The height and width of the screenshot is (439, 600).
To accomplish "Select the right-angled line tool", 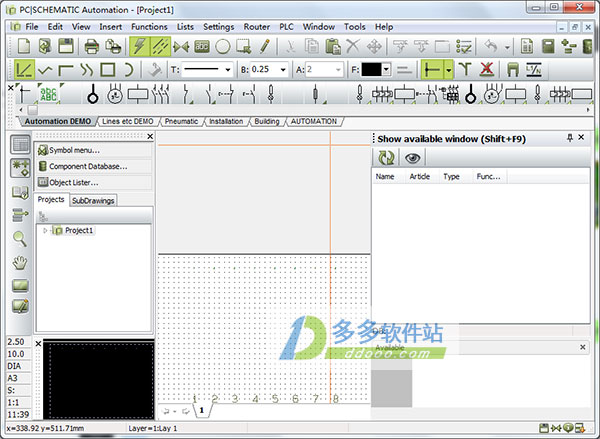I will tap(66, 70).
